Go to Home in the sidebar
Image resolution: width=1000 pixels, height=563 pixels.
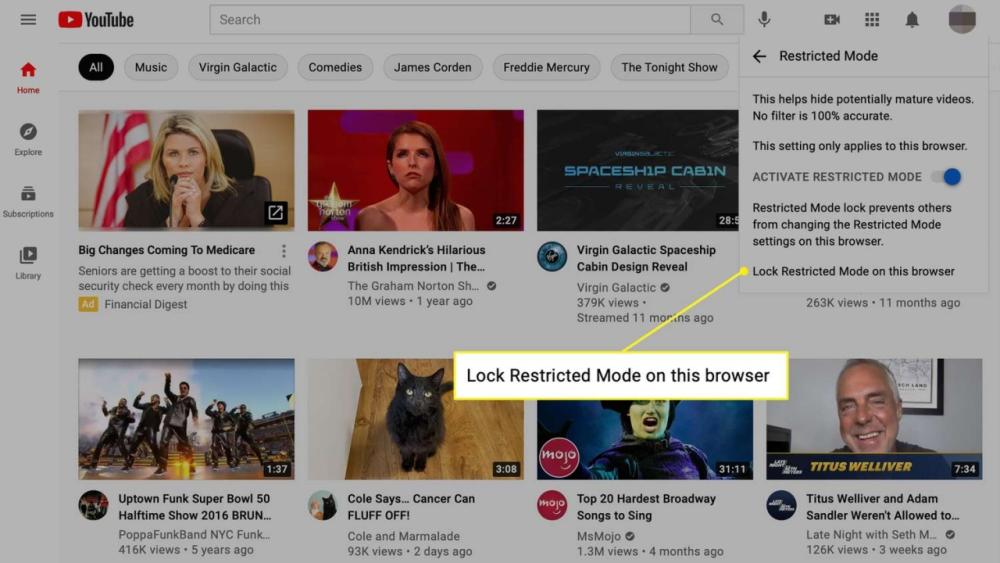(28, 78)
